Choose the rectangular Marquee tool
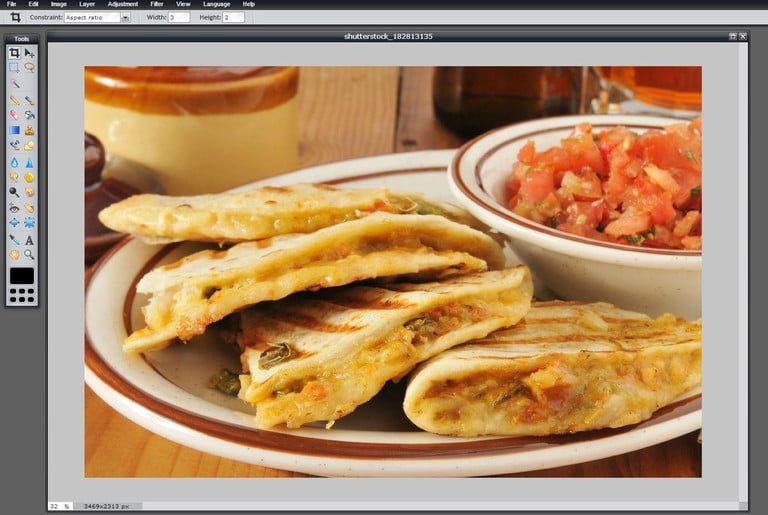This screenshot has height=515, width=768. tap(14, 68)
